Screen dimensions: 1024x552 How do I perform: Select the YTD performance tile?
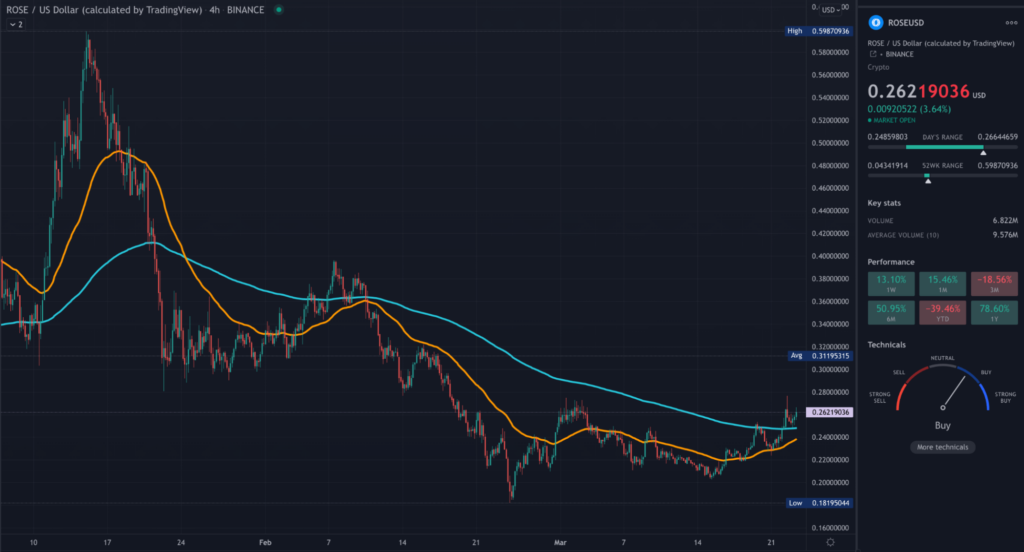coord(940,313)
